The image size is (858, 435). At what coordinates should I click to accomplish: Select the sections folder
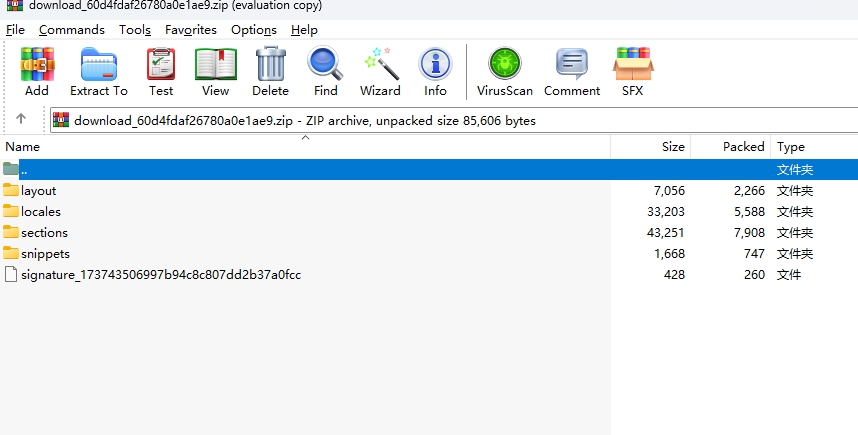pos(44,233)
